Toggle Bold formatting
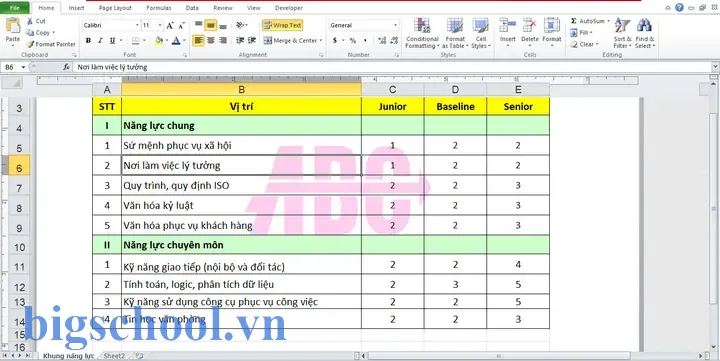 (x=88, y=40)
